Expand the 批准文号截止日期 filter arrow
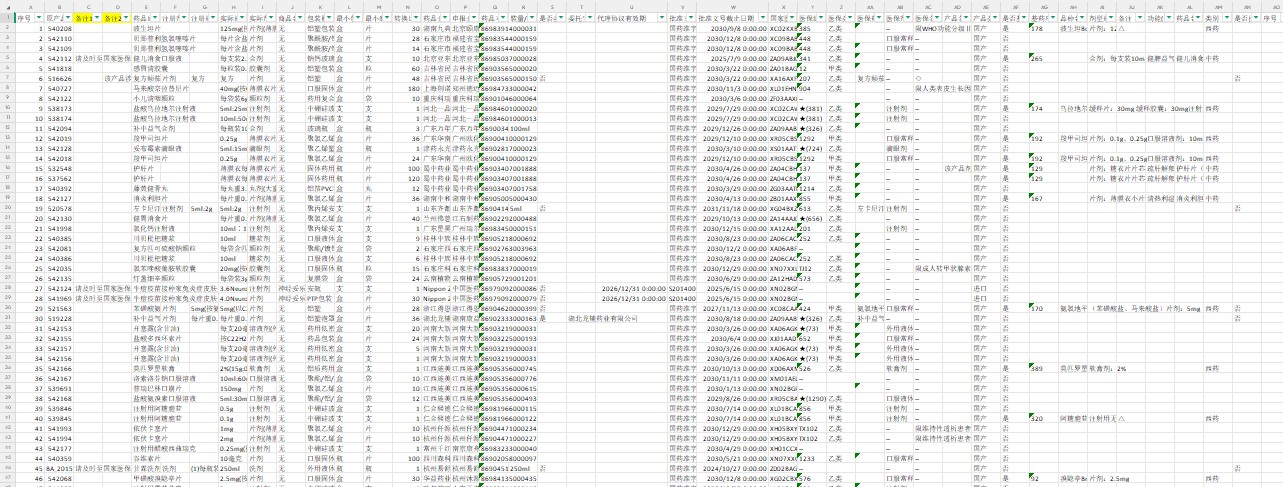Screen dimensions: 1283x487 pyautogui.click(x=764, y=19)
